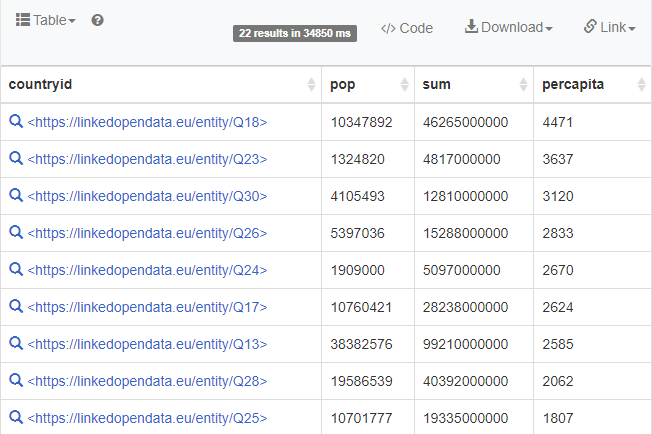Expand the Download options dropdown

coord(508,27)
